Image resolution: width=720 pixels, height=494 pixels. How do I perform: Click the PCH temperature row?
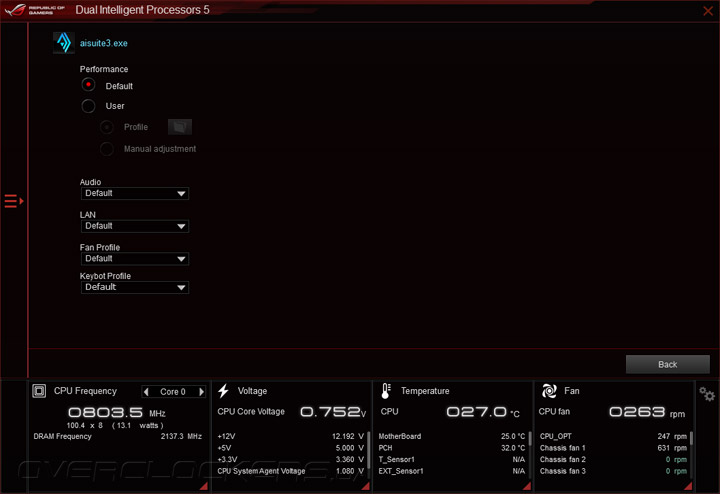(452, 448)
